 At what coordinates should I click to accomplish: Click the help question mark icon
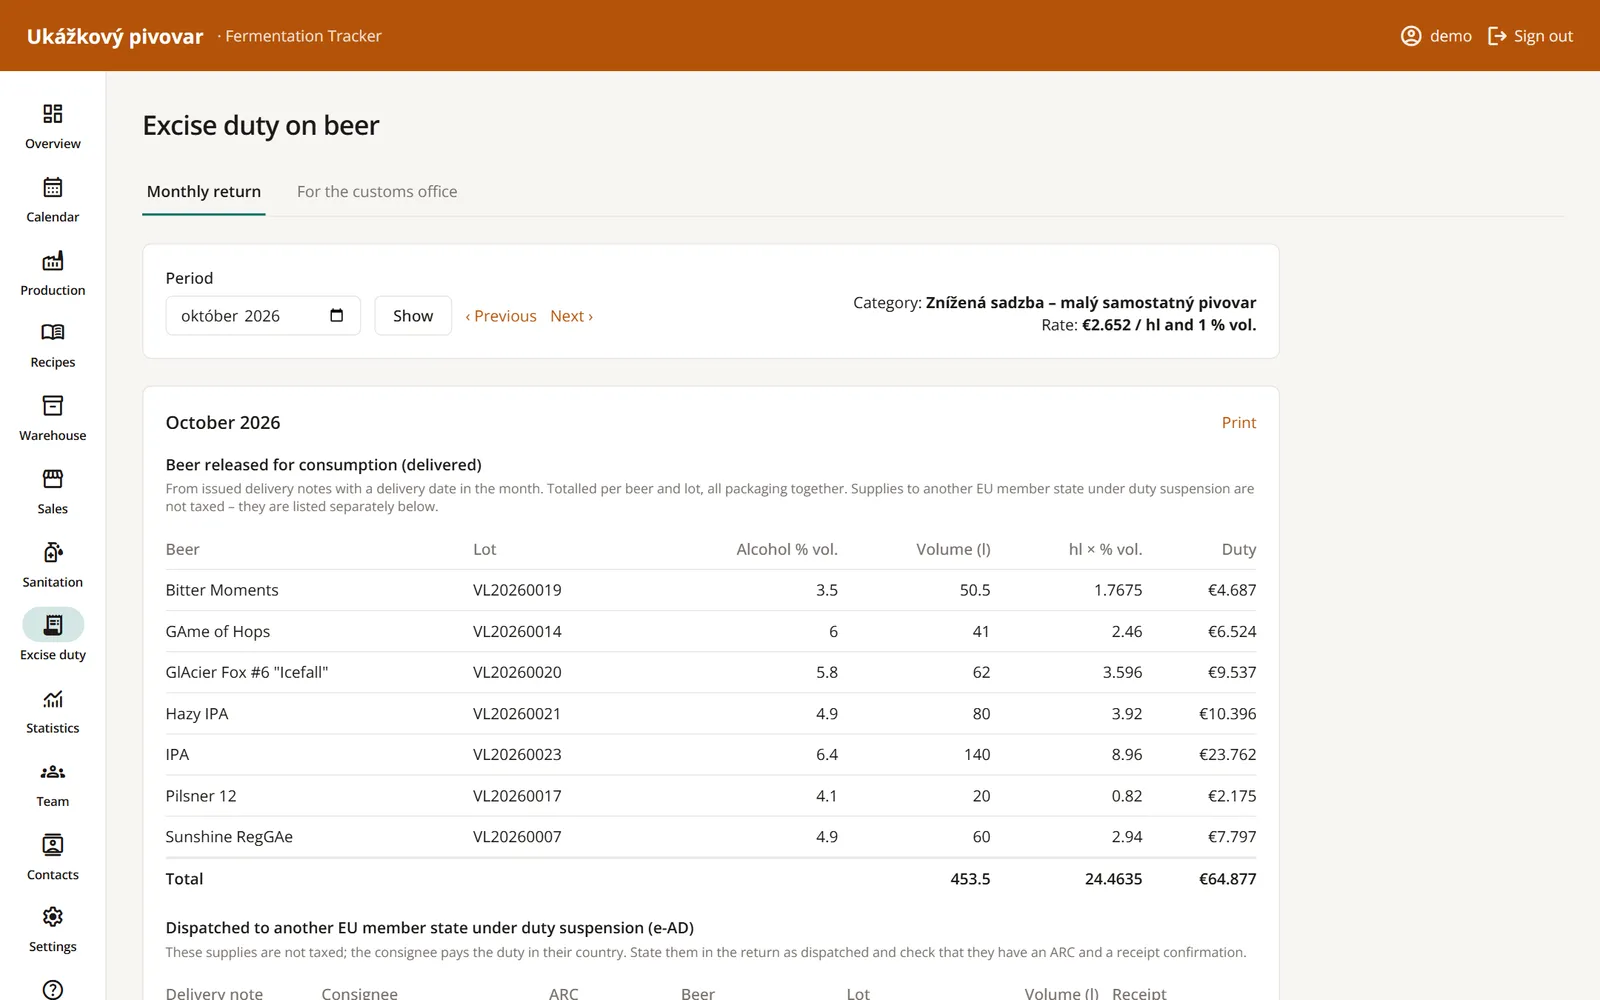pyautogui.click(x=53, y=989)
